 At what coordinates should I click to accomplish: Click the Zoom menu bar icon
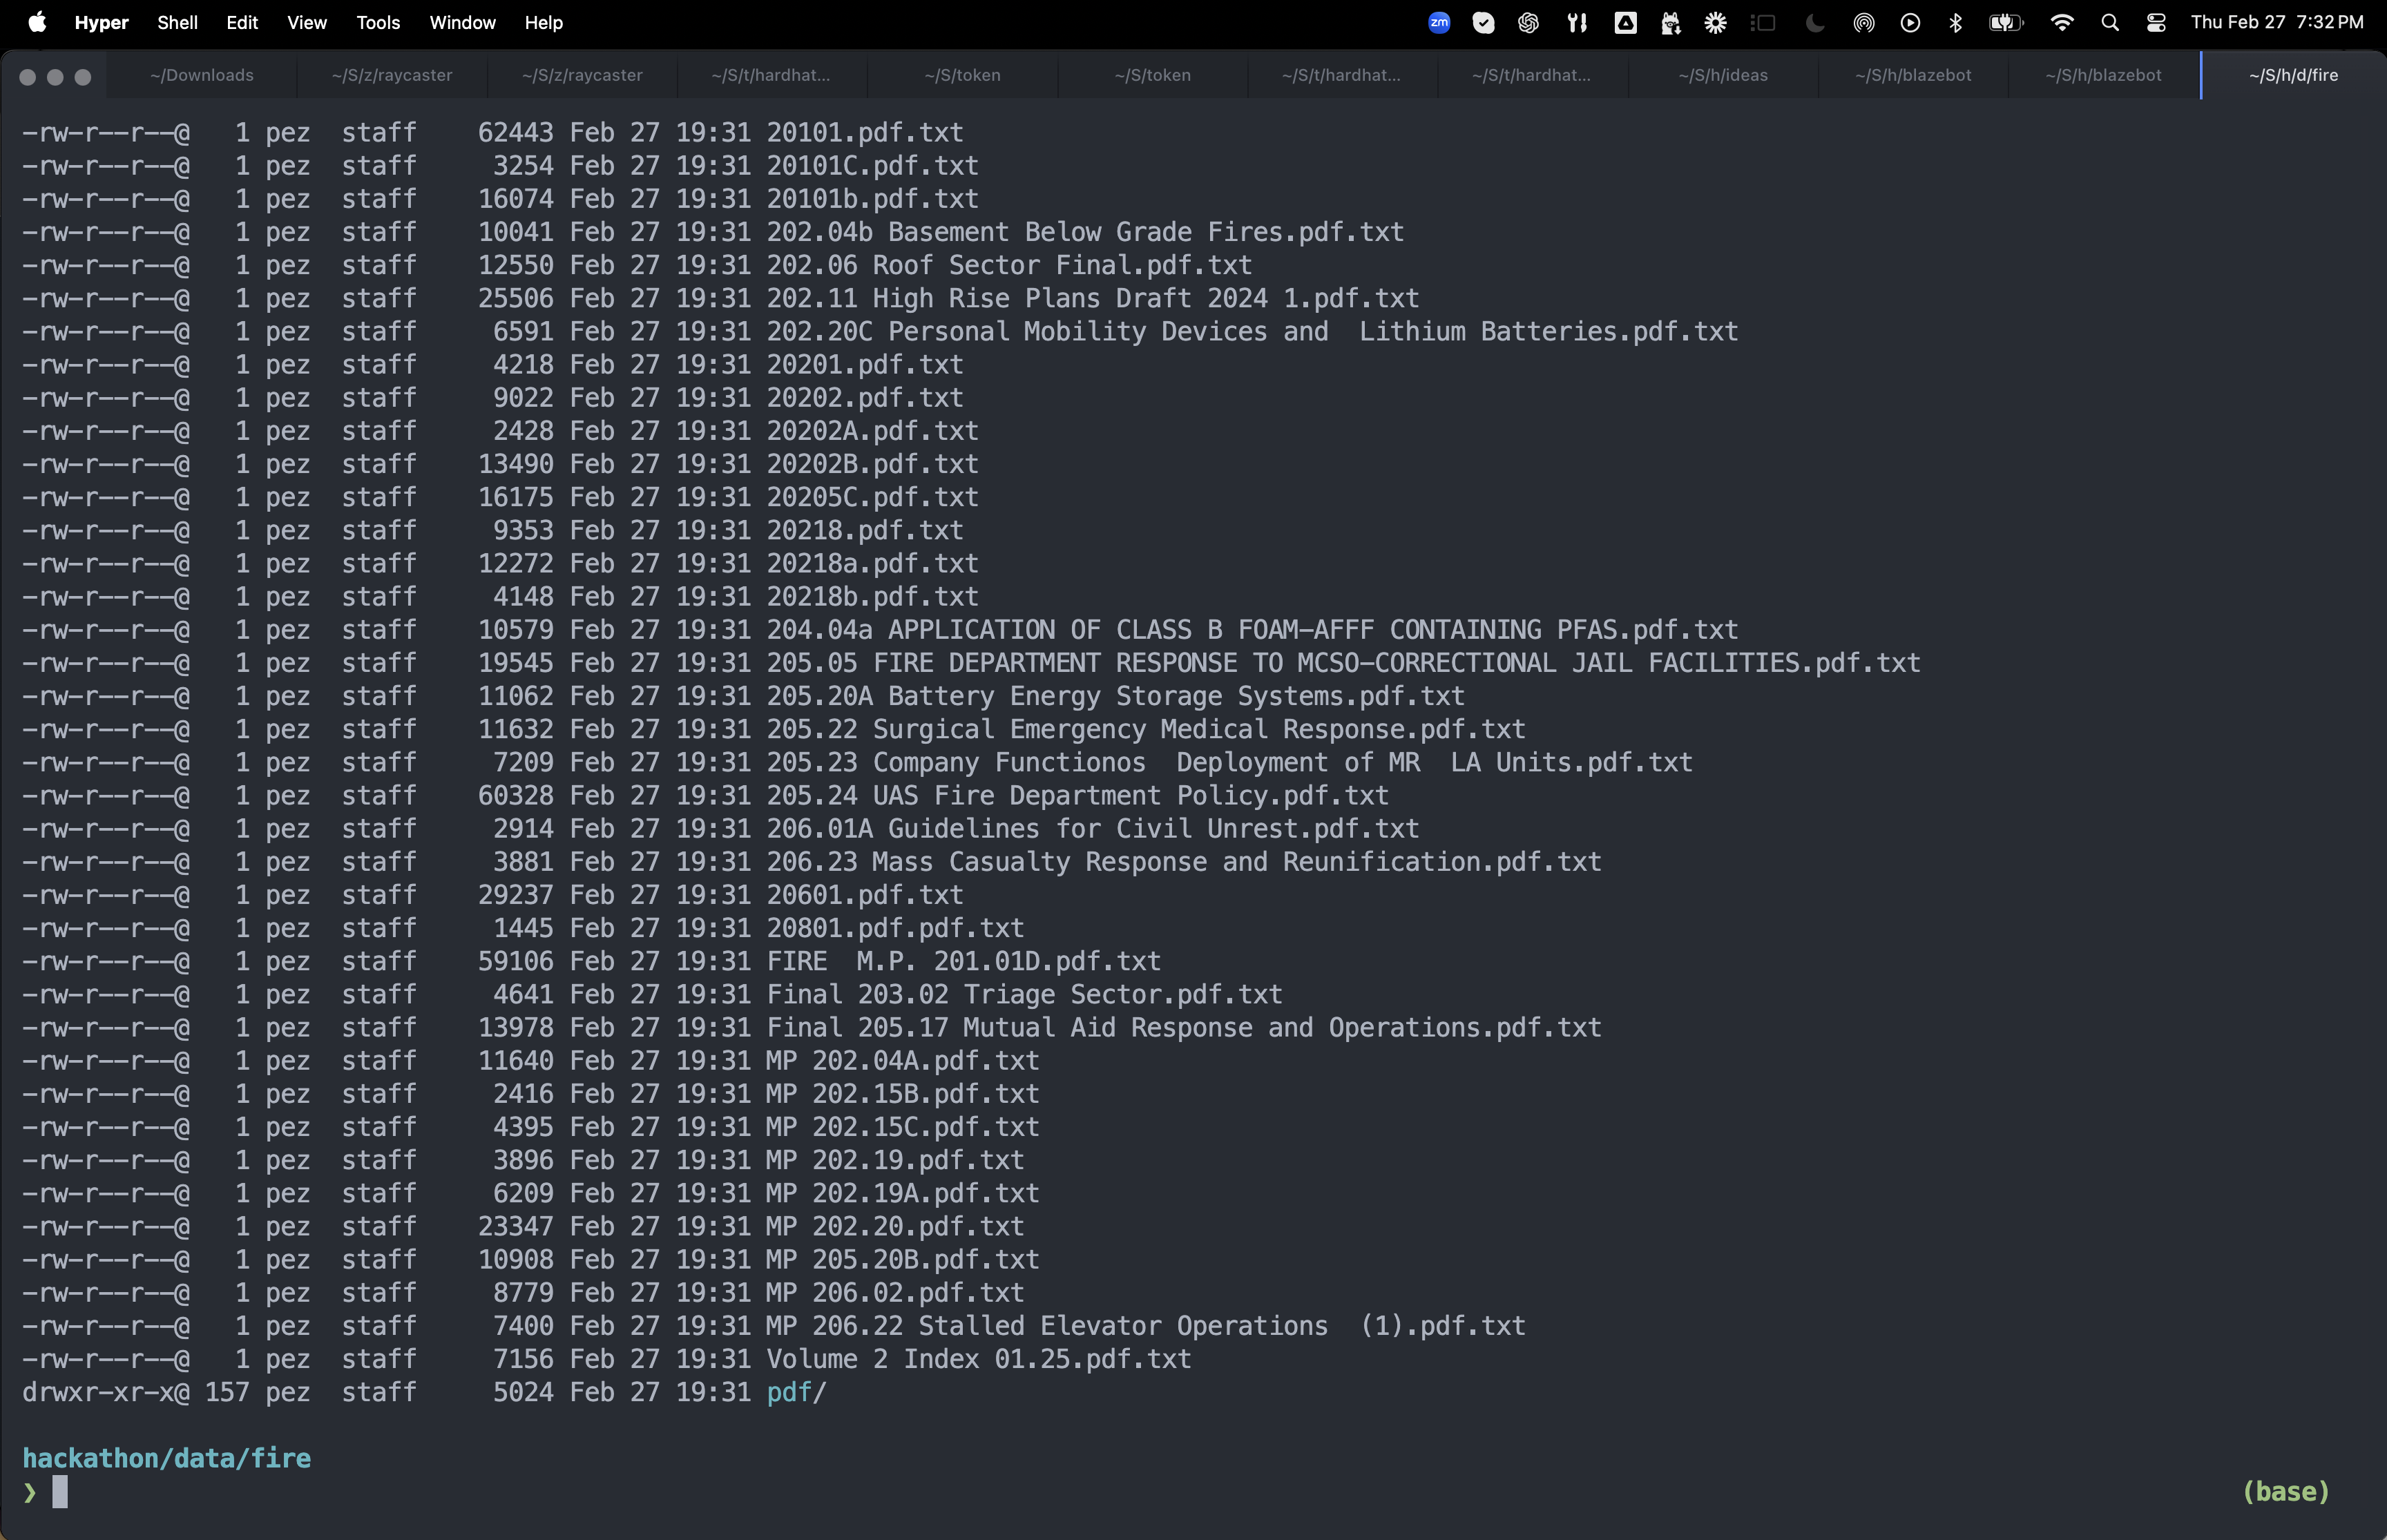click(1439, 22)
